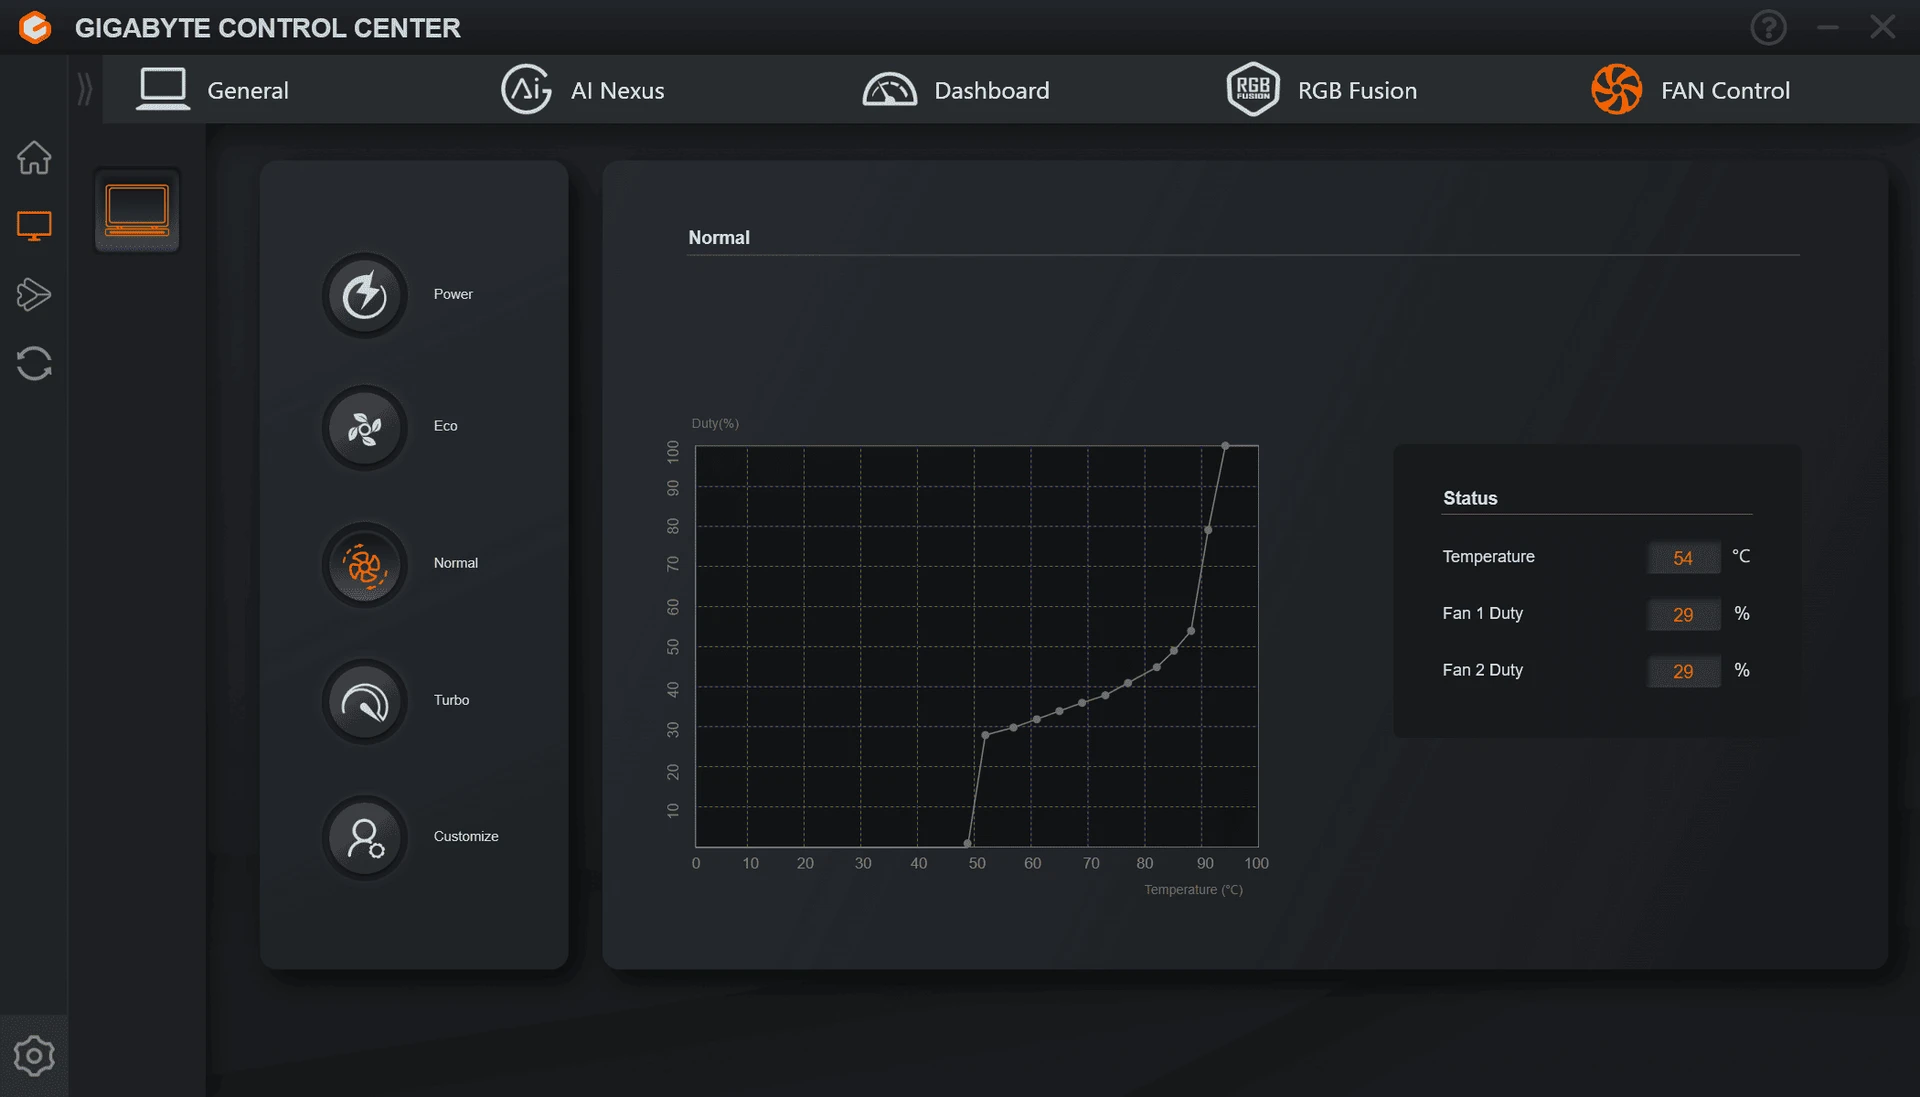1920x1097 pixels.
Task: Click the Temperature value 54 field
Action: pos(1683,558)
